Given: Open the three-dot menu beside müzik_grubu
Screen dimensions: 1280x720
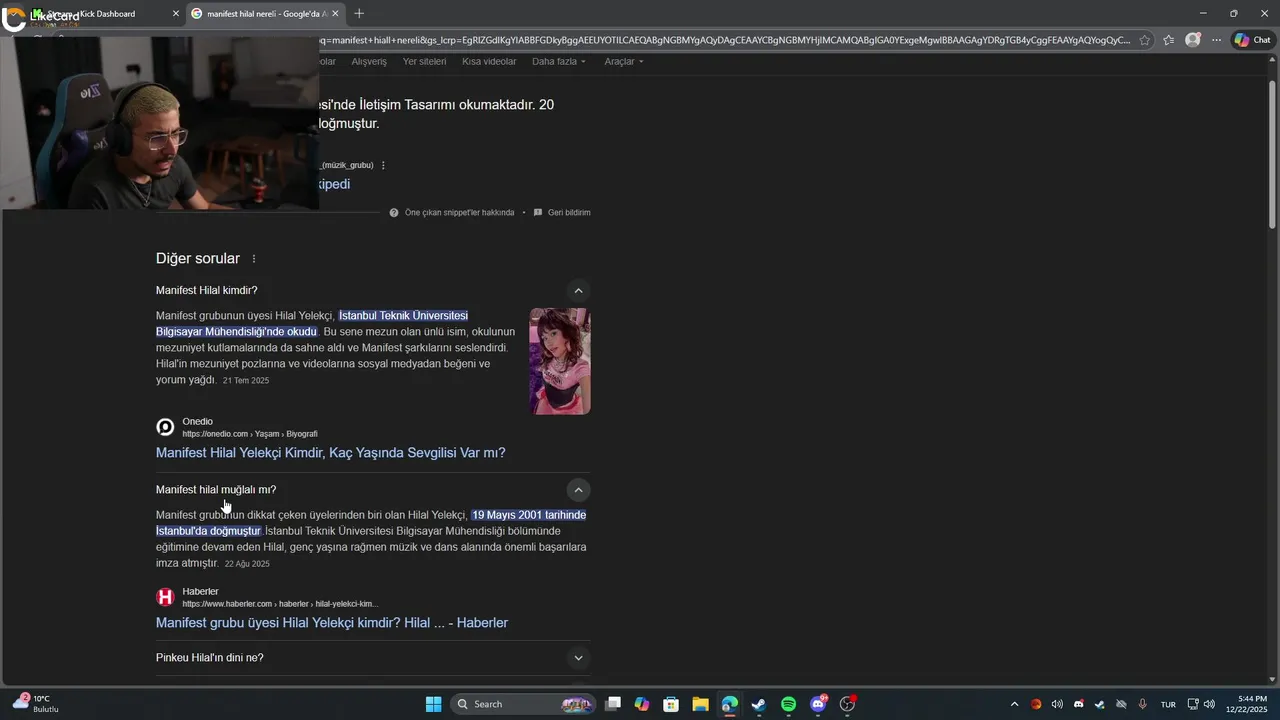Looking at the screenshot, I should click(x=383, y=165).
